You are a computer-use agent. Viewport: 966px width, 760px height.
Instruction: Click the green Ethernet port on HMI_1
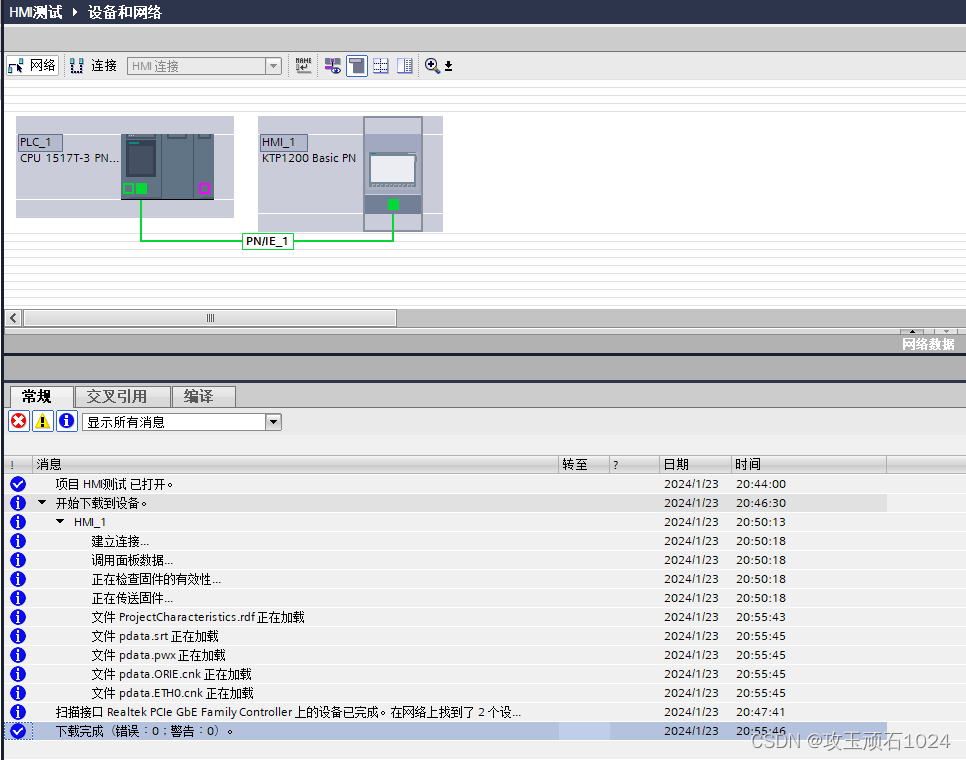[x=393, y=204]
